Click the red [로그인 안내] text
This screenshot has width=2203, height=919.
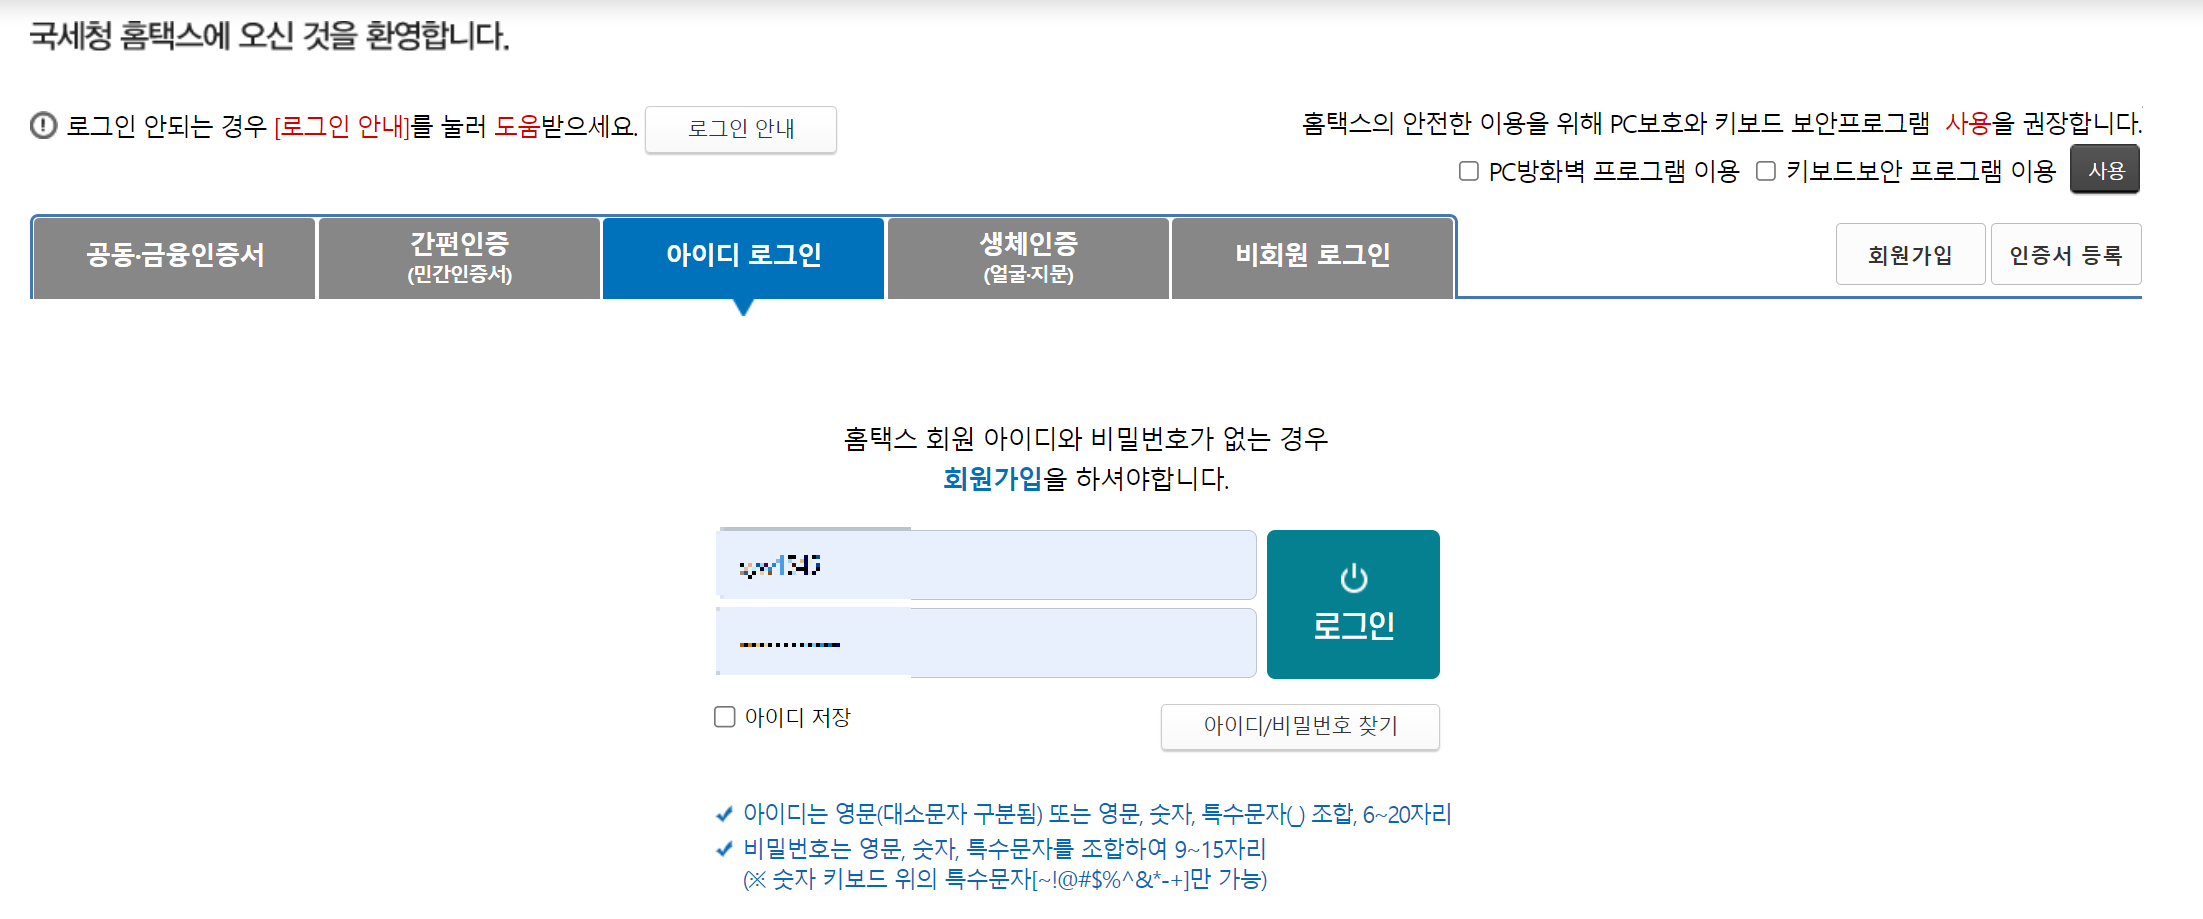click(x=342, y=126)
